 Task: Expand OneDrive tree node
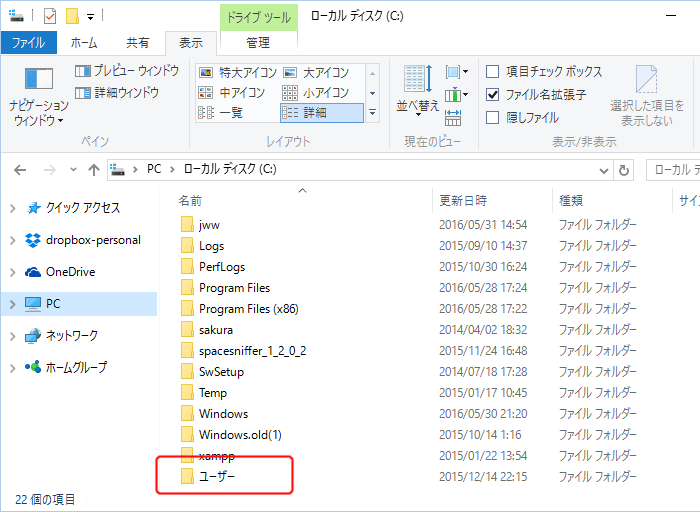12,272
